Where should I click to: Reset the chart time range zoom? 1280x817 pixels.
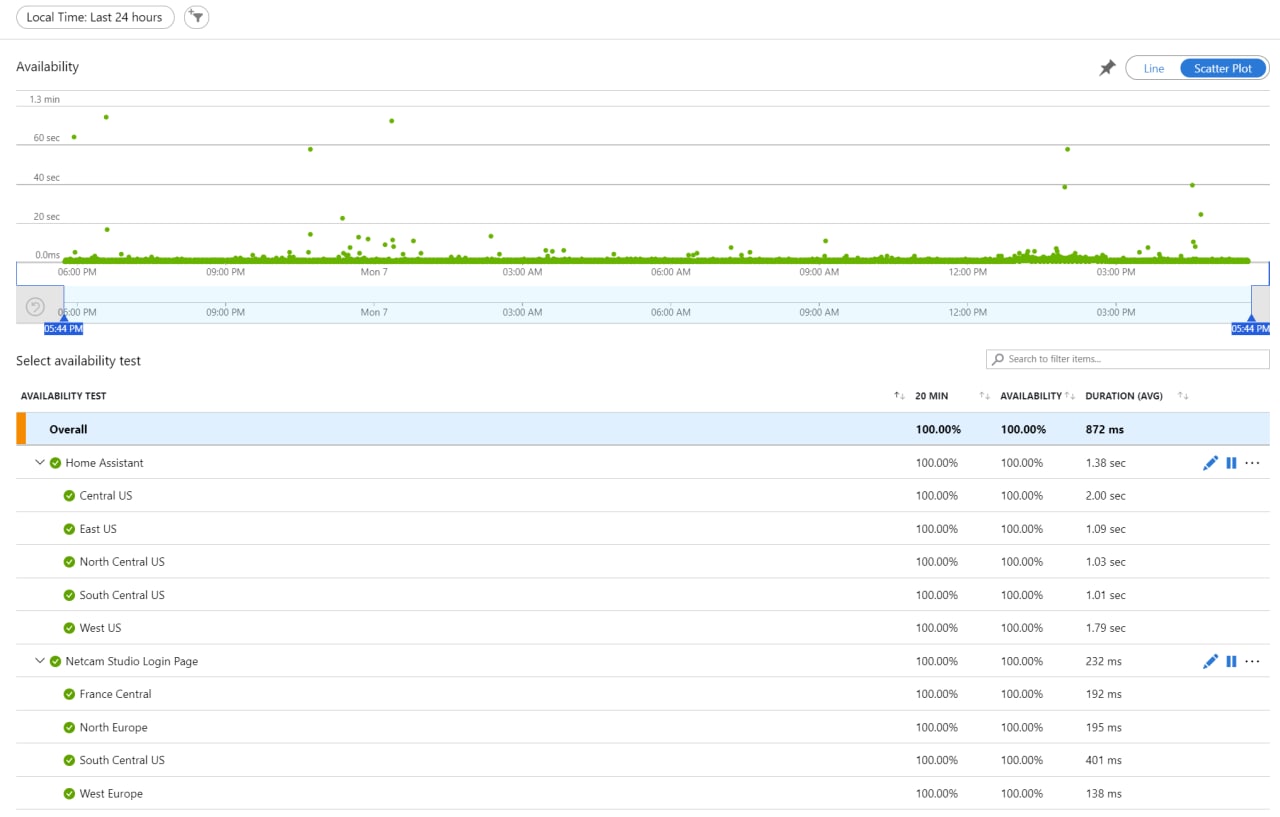tap(35, 307)
